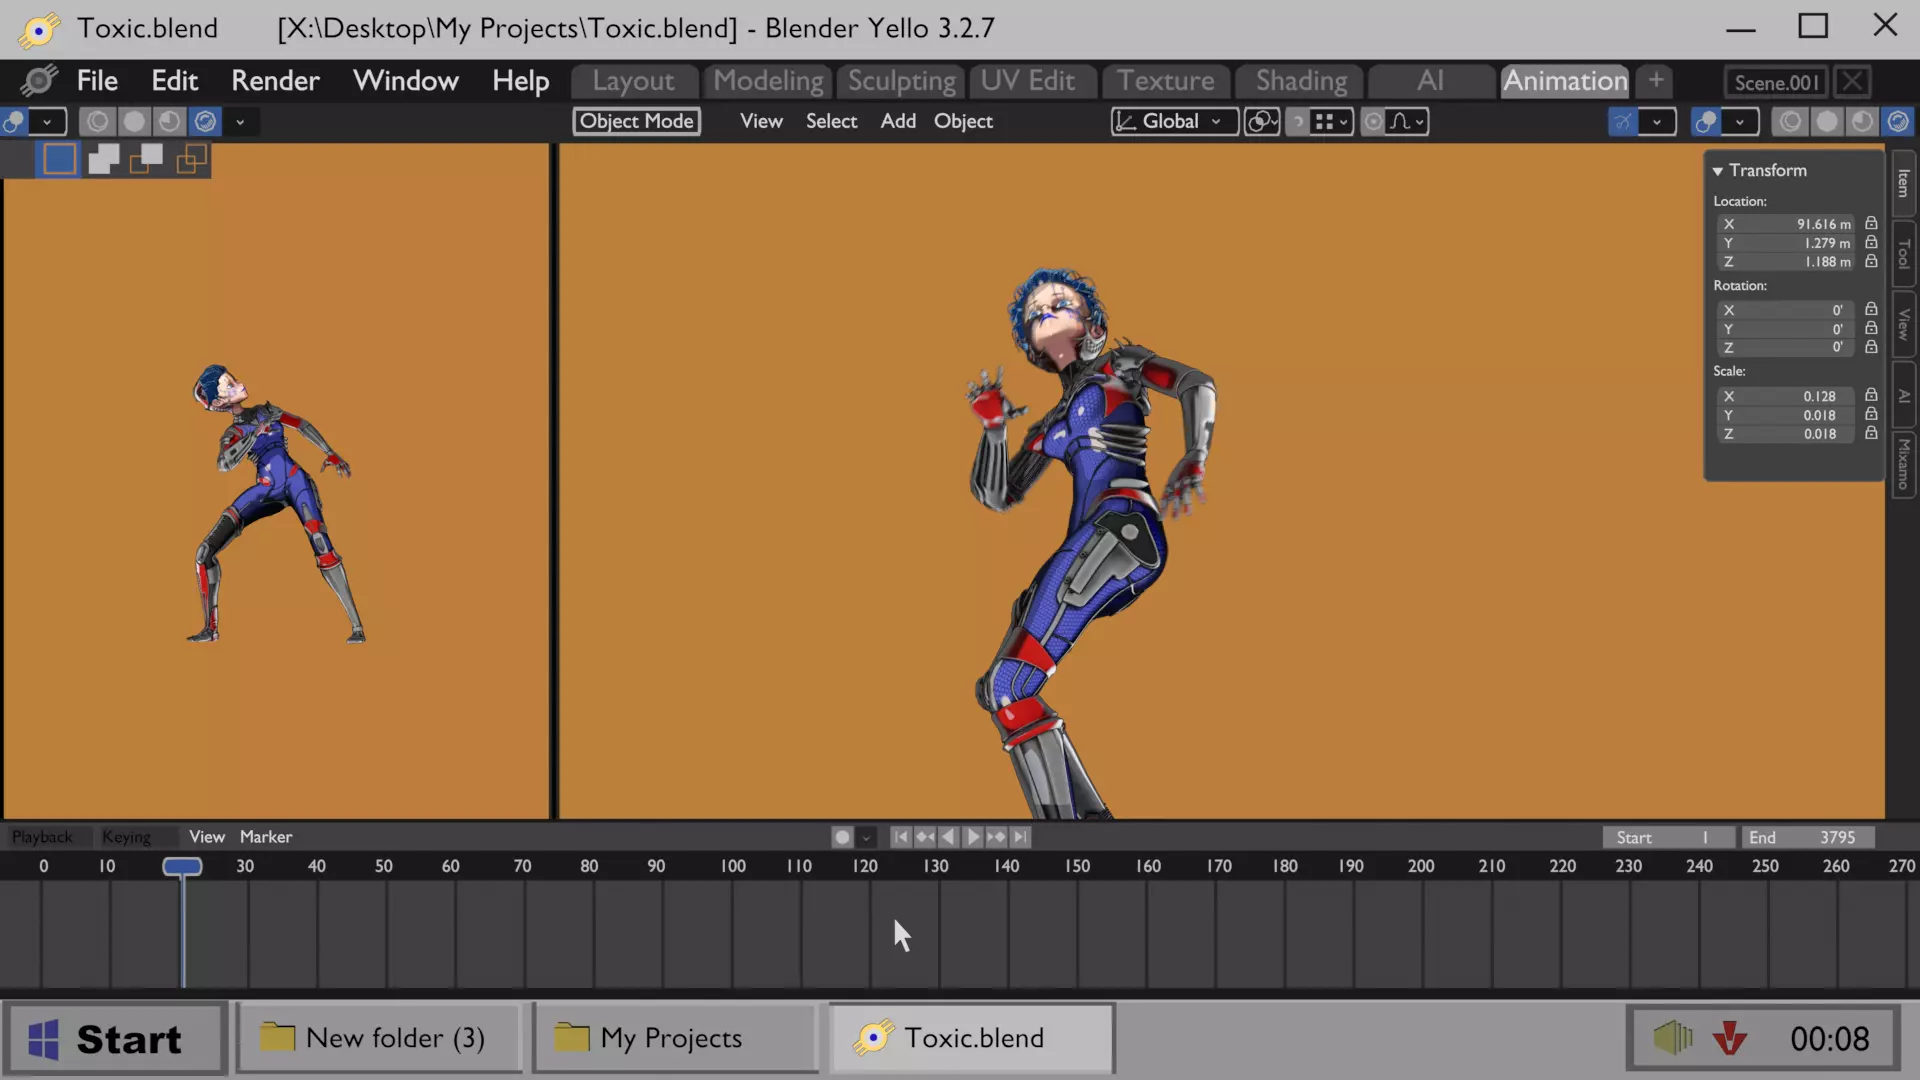Select wireframe shading in left viewport header

coord(97,122)
